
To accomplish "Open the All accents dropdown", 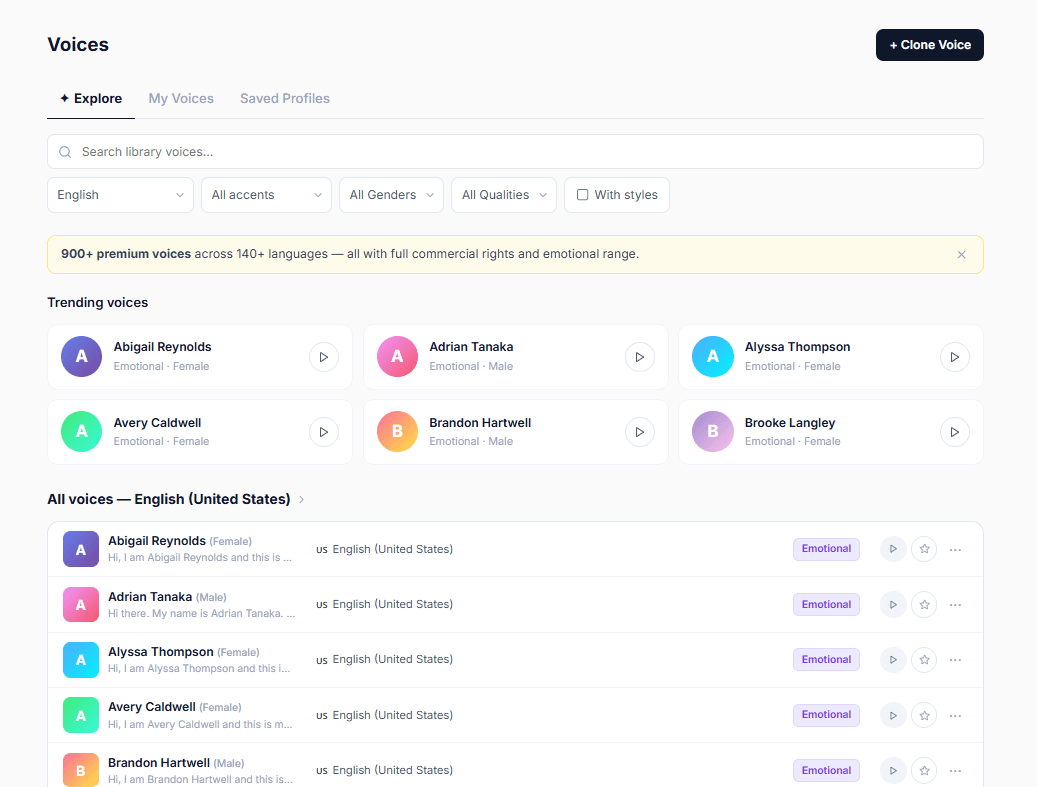I will pos(267,195).
